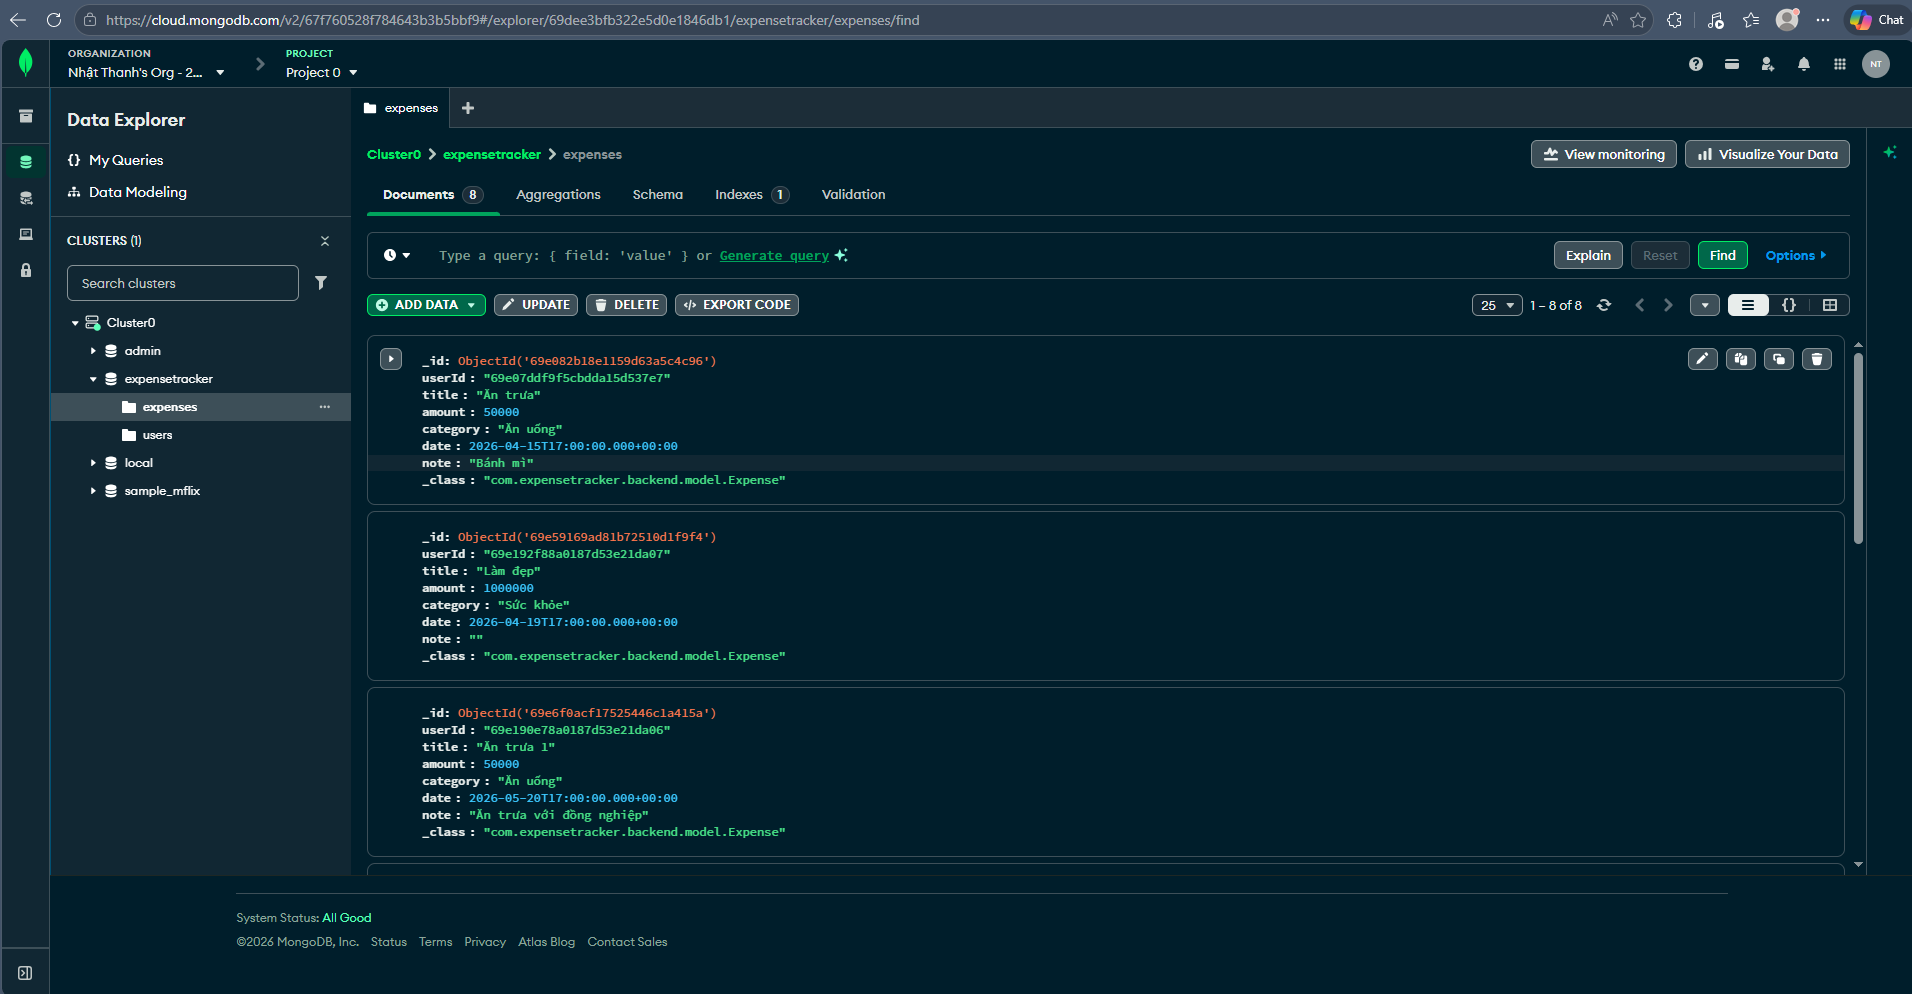Open the apps grid menu icon
The width and height of the screenshot is (1912, 994).
click(x=1840, y=64)
